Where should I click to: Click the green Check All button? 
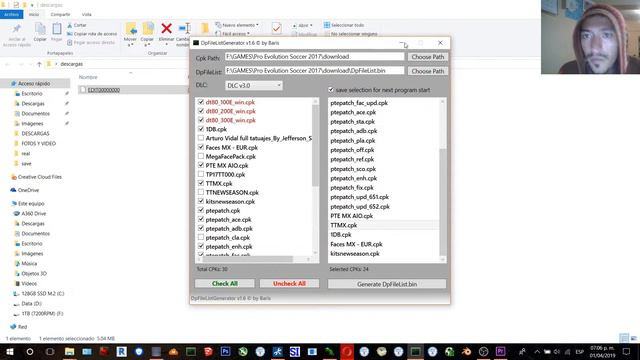[x=224, y=283]
